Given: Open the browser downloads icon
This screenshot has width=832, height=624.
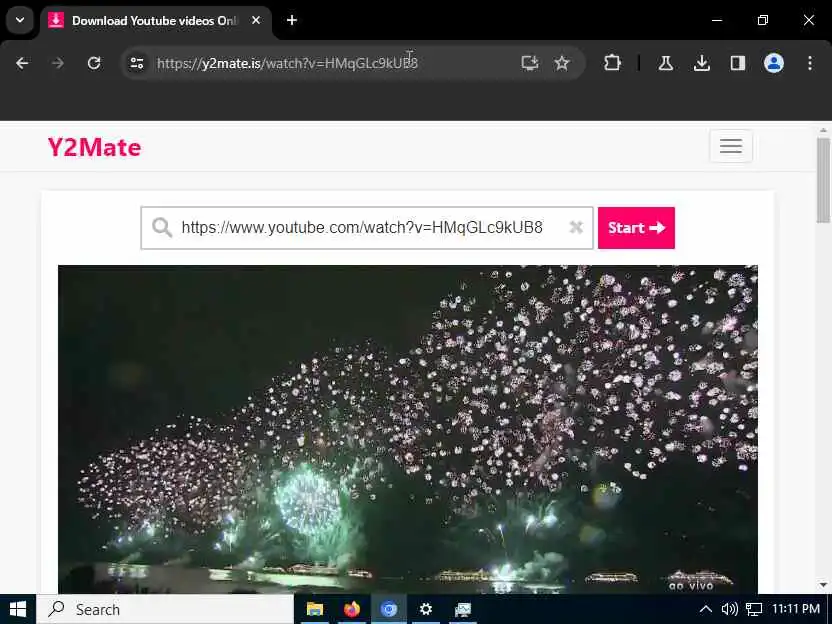Looking at the screenshot, I should pyautogui.click(x=701, y=64).
